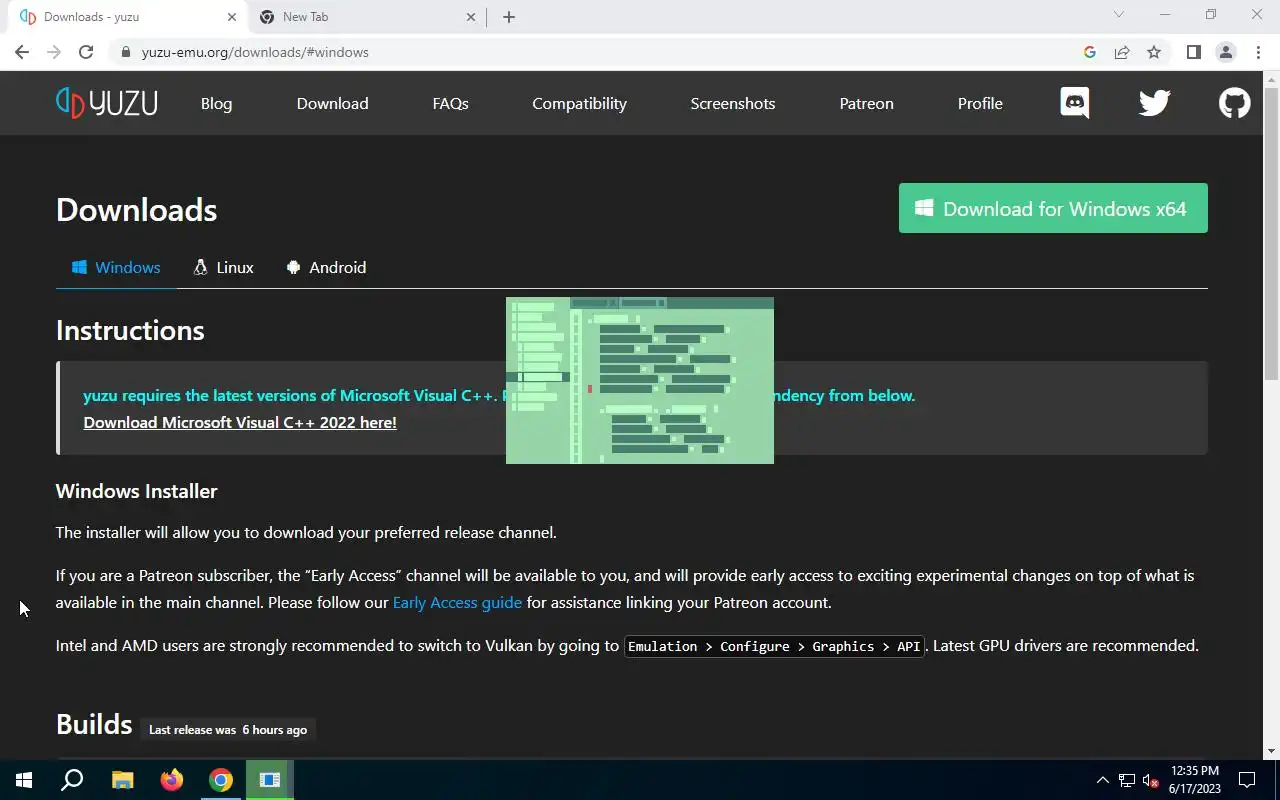The height and width of the screenshot is (800, 1280).
Task: Click the taskbar clock and date
Action: tap(1195, 780)
